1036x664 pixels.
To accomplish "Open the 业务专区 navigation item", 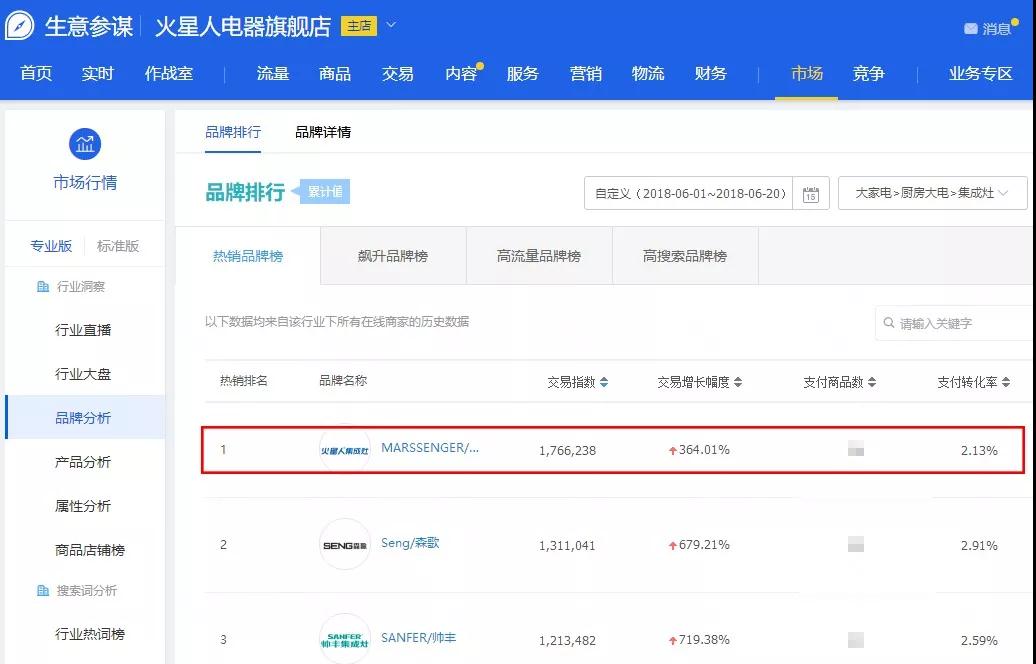I will 981,73.
